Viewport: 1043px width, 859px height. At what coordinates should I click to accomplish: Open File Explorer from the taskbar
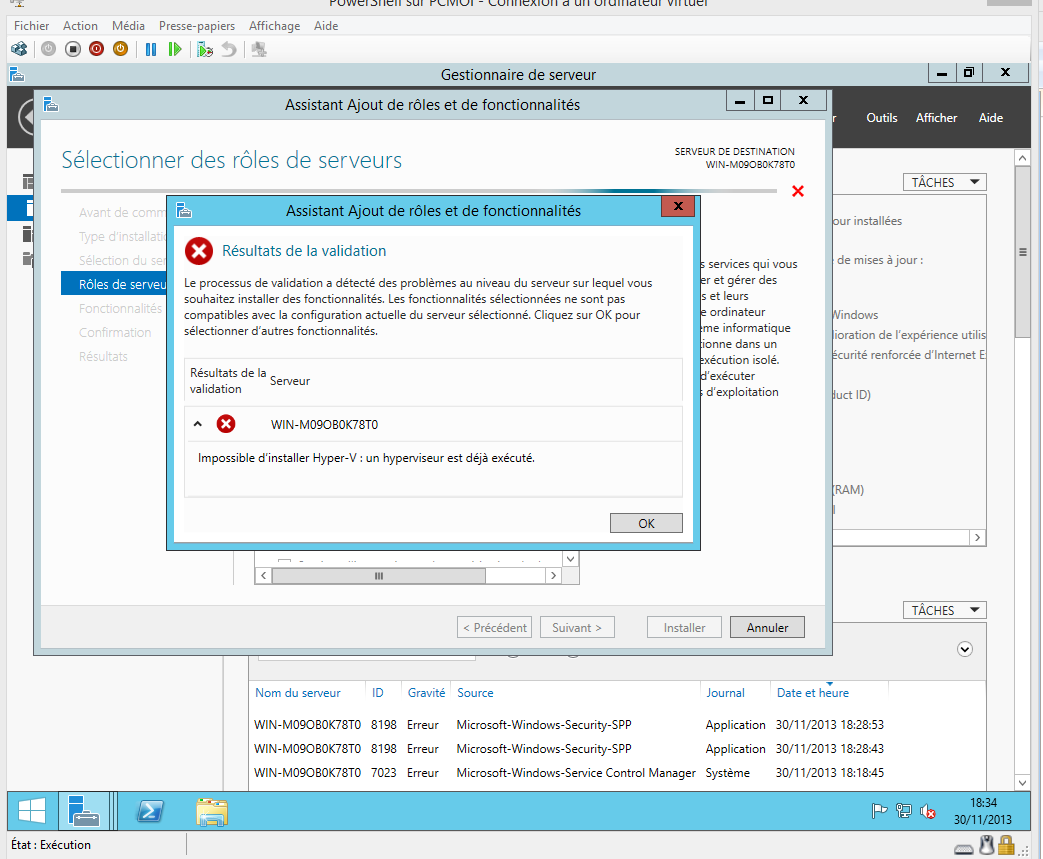[x=212, y=811]
